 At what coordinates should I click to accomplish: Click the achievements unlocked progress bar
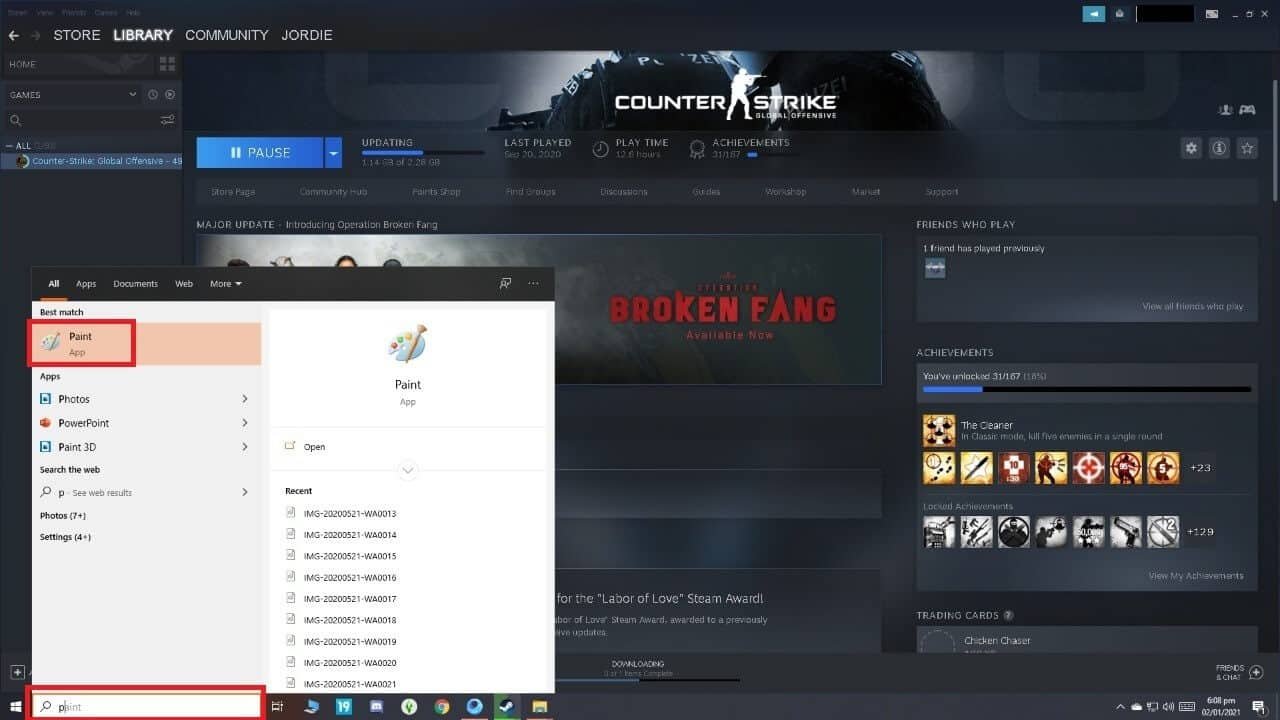pos(1087,389)
